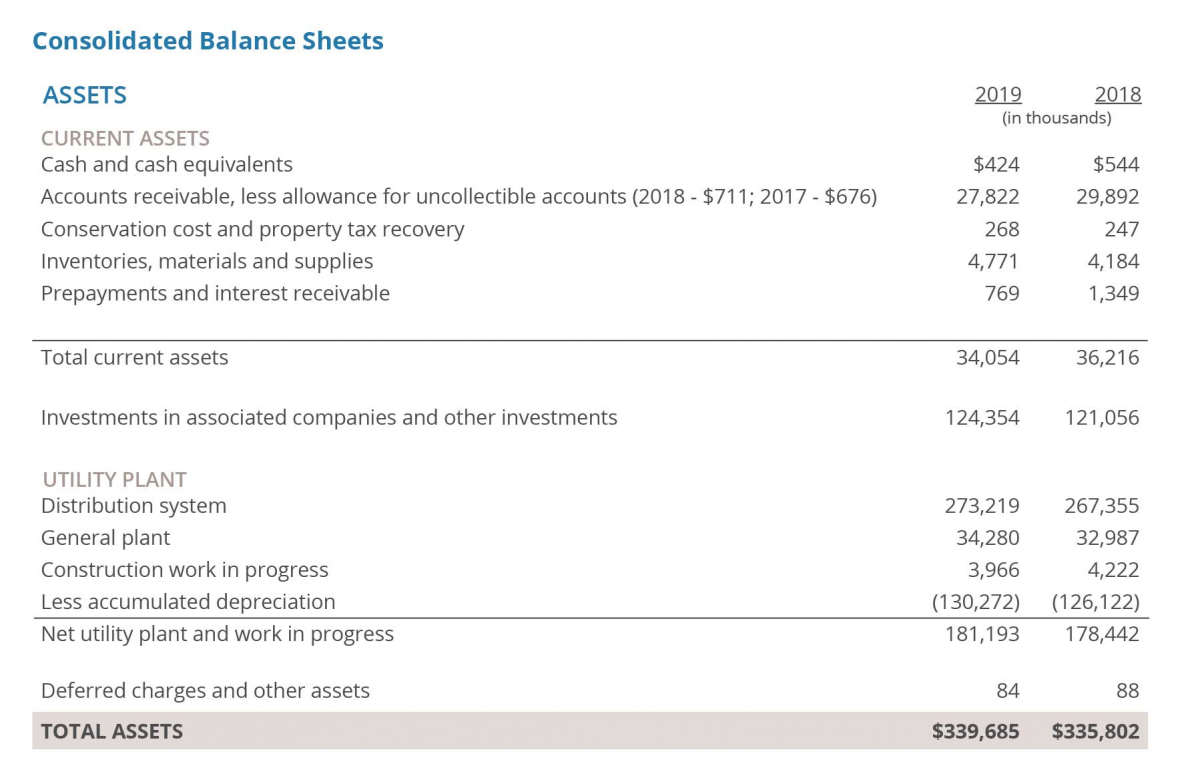Click the Total current assets row label
The width and height of the screenshot is (1200, 780).
click(134, 357)
